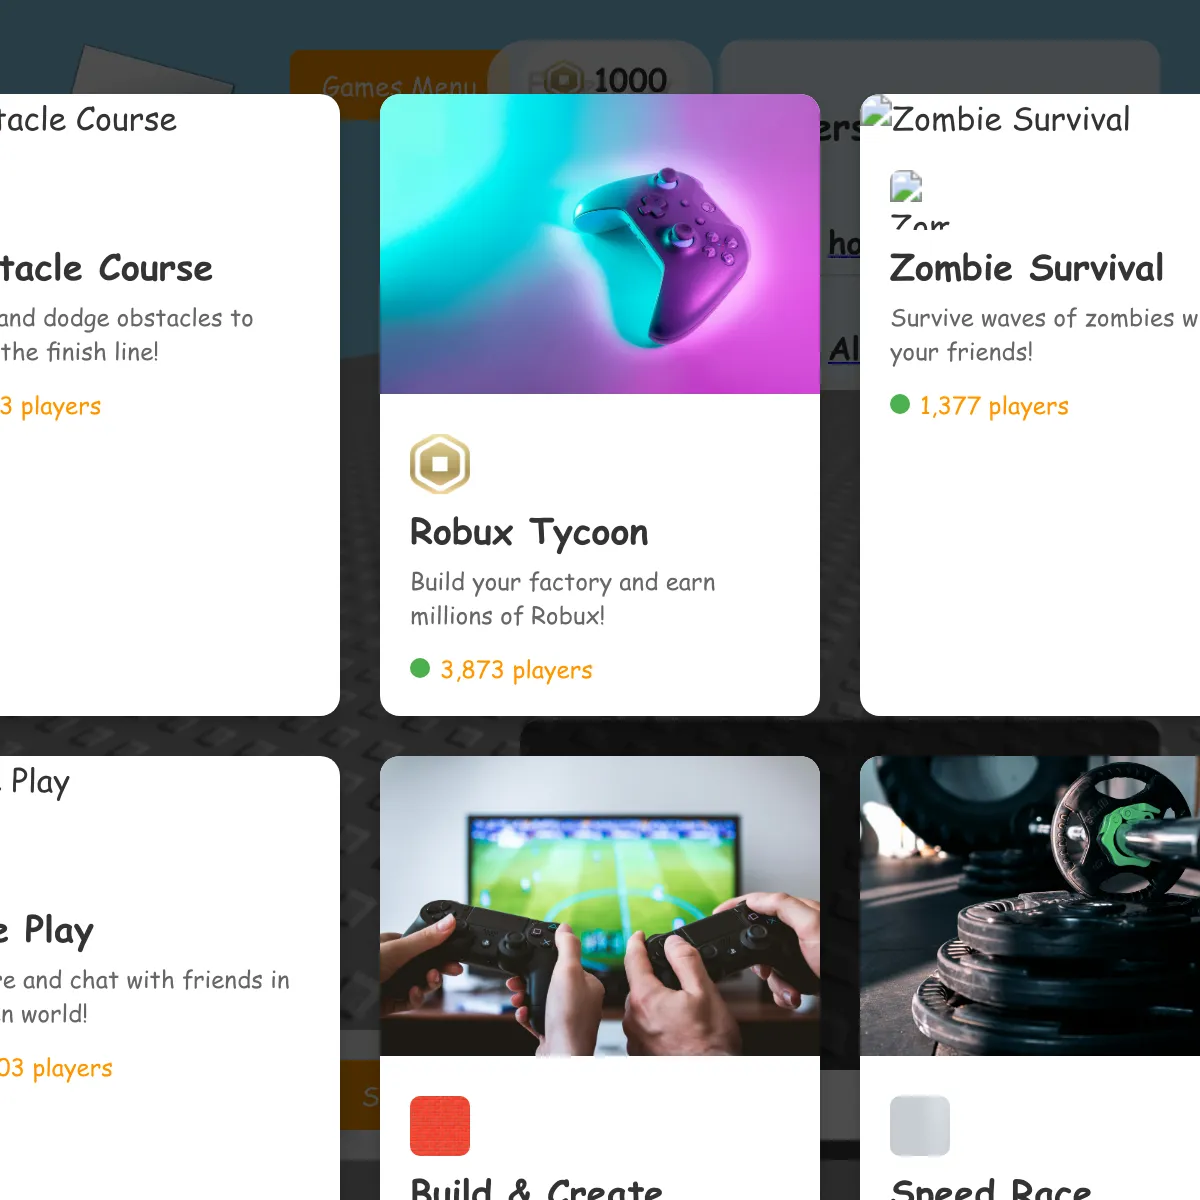Click the gold Robux Tycoon hexagon icon

[x=440, y=464]
